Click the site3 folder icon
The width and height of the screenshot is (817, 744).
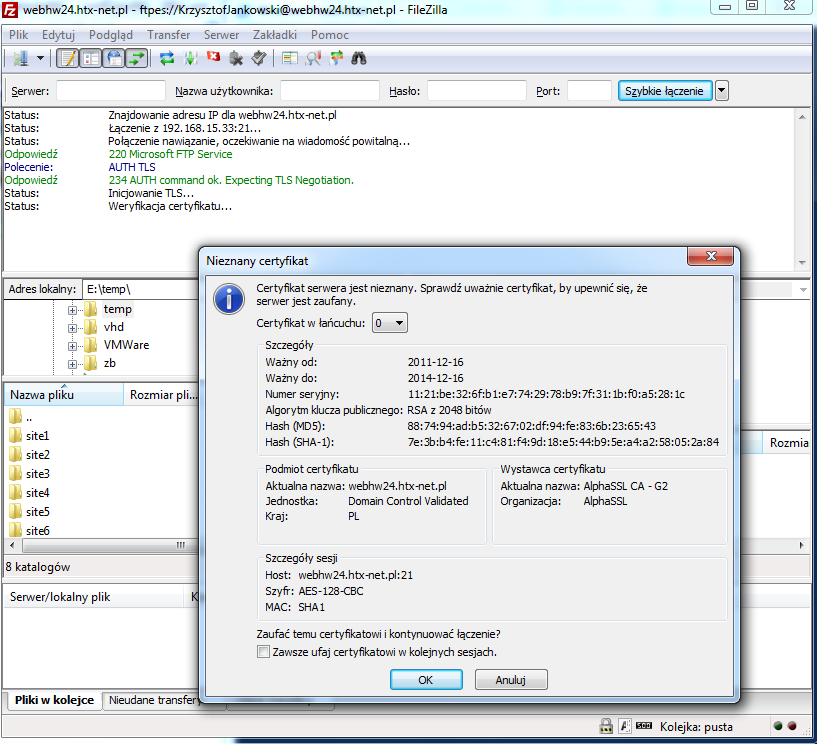[x=16, y=474]
